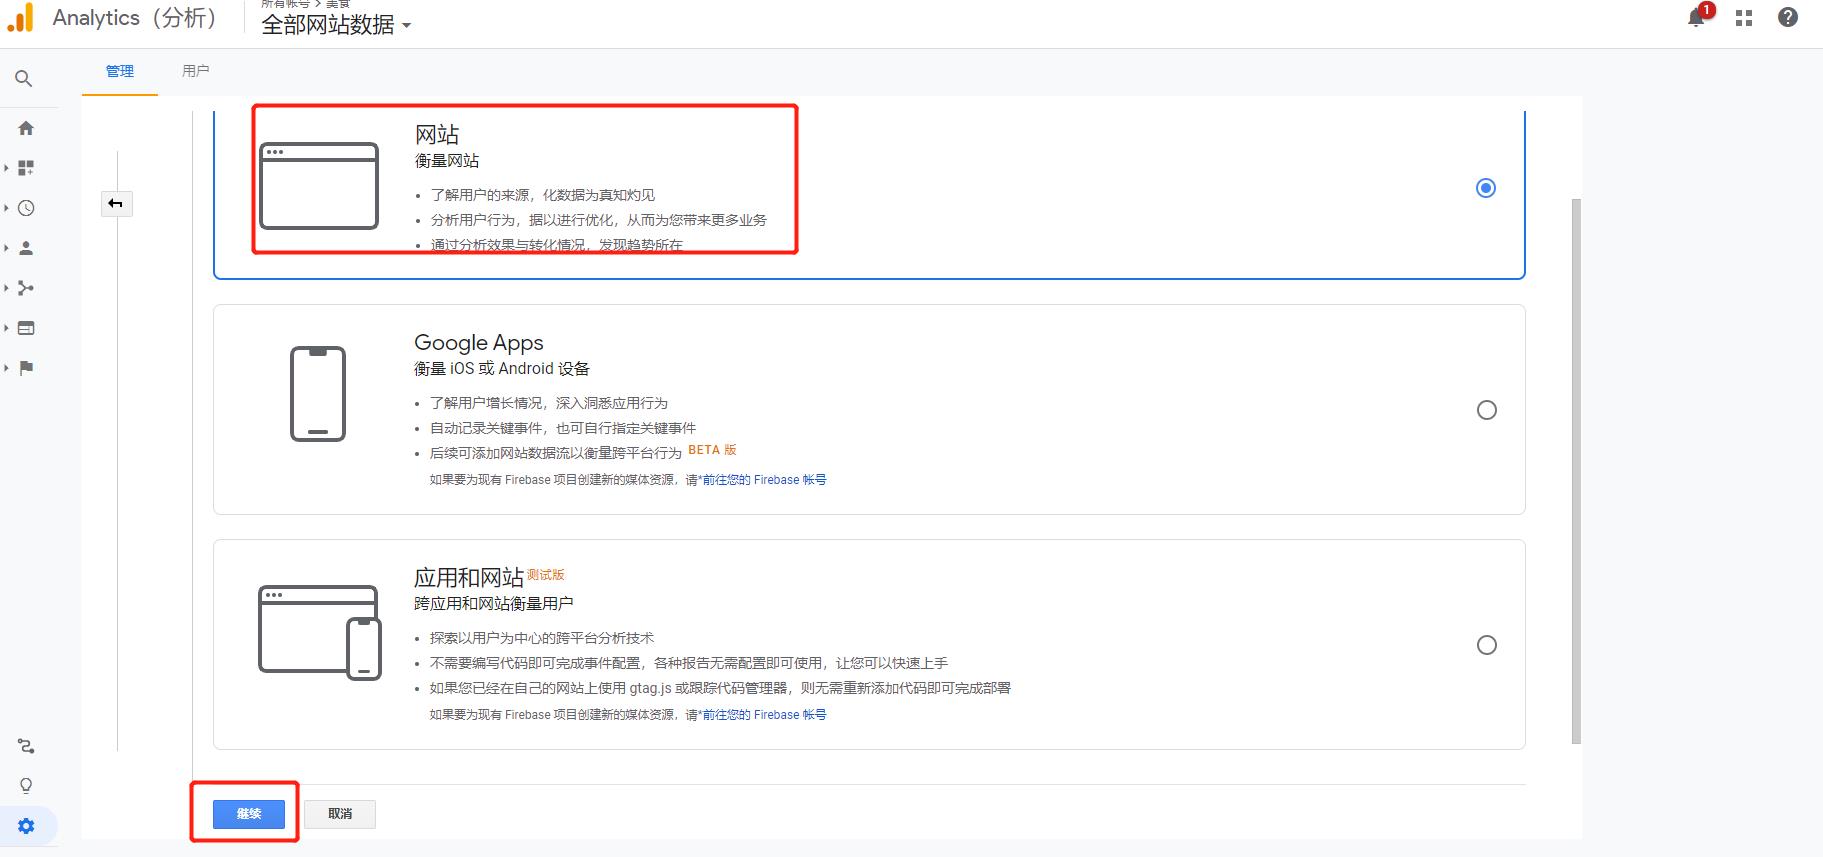Switch to the 管理 tab
The image size is (1823, 857).
tap(120, 71)
